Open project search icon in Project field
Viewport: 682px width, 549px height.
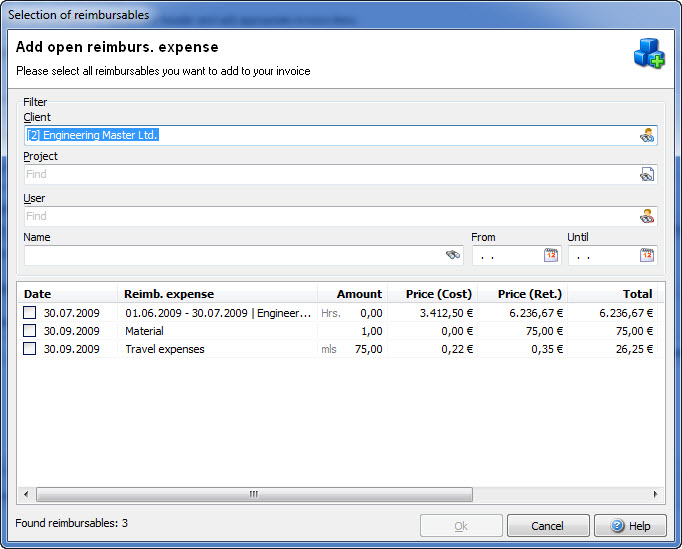[647, 174]
